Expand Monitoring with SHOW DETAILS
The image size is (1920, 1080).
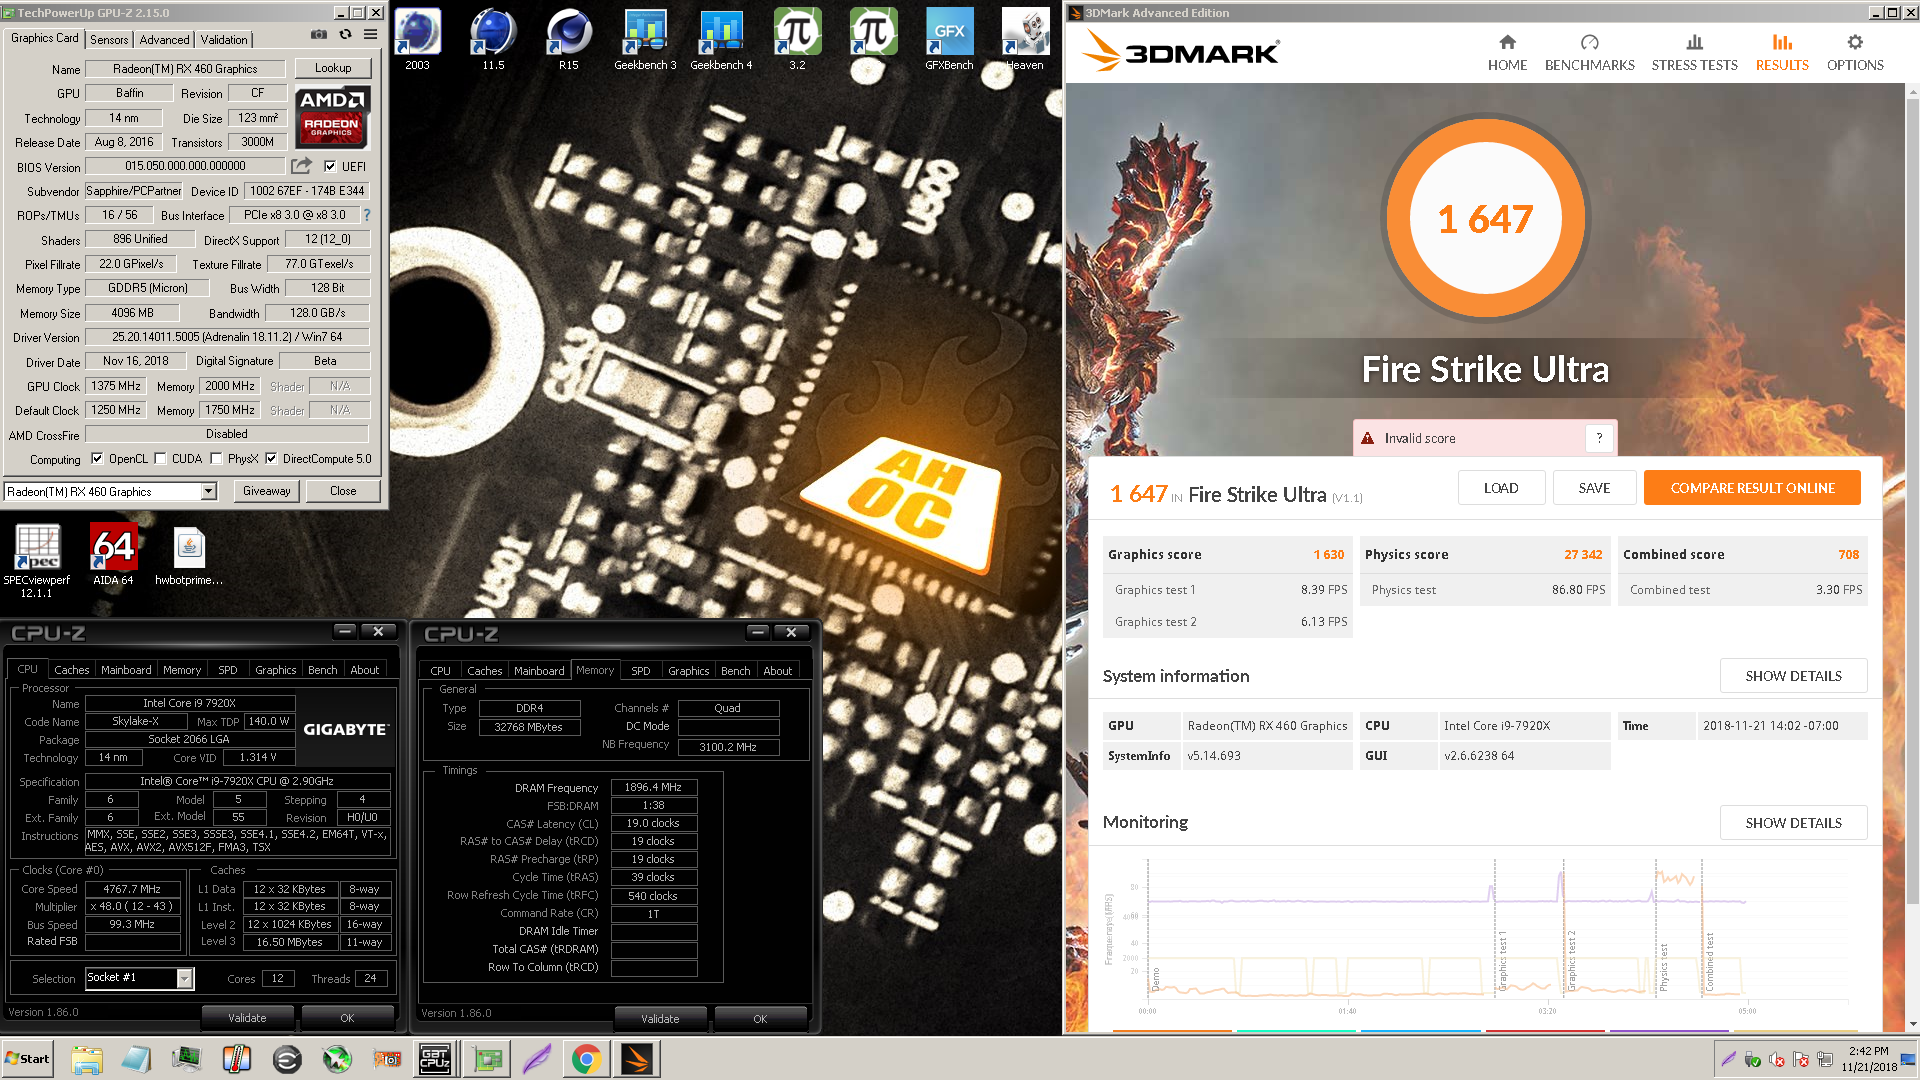click(1793, 823)
